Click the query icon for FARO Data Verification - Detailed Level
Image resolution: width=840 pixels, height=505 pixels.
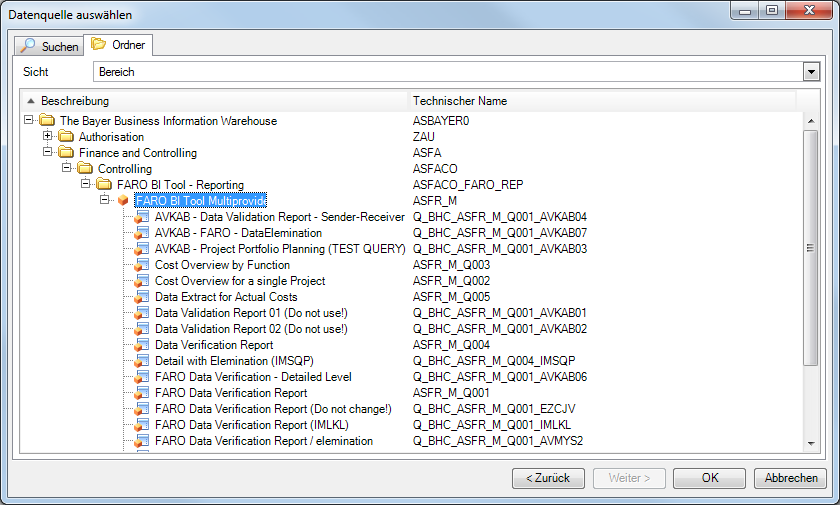click(141, 377)
